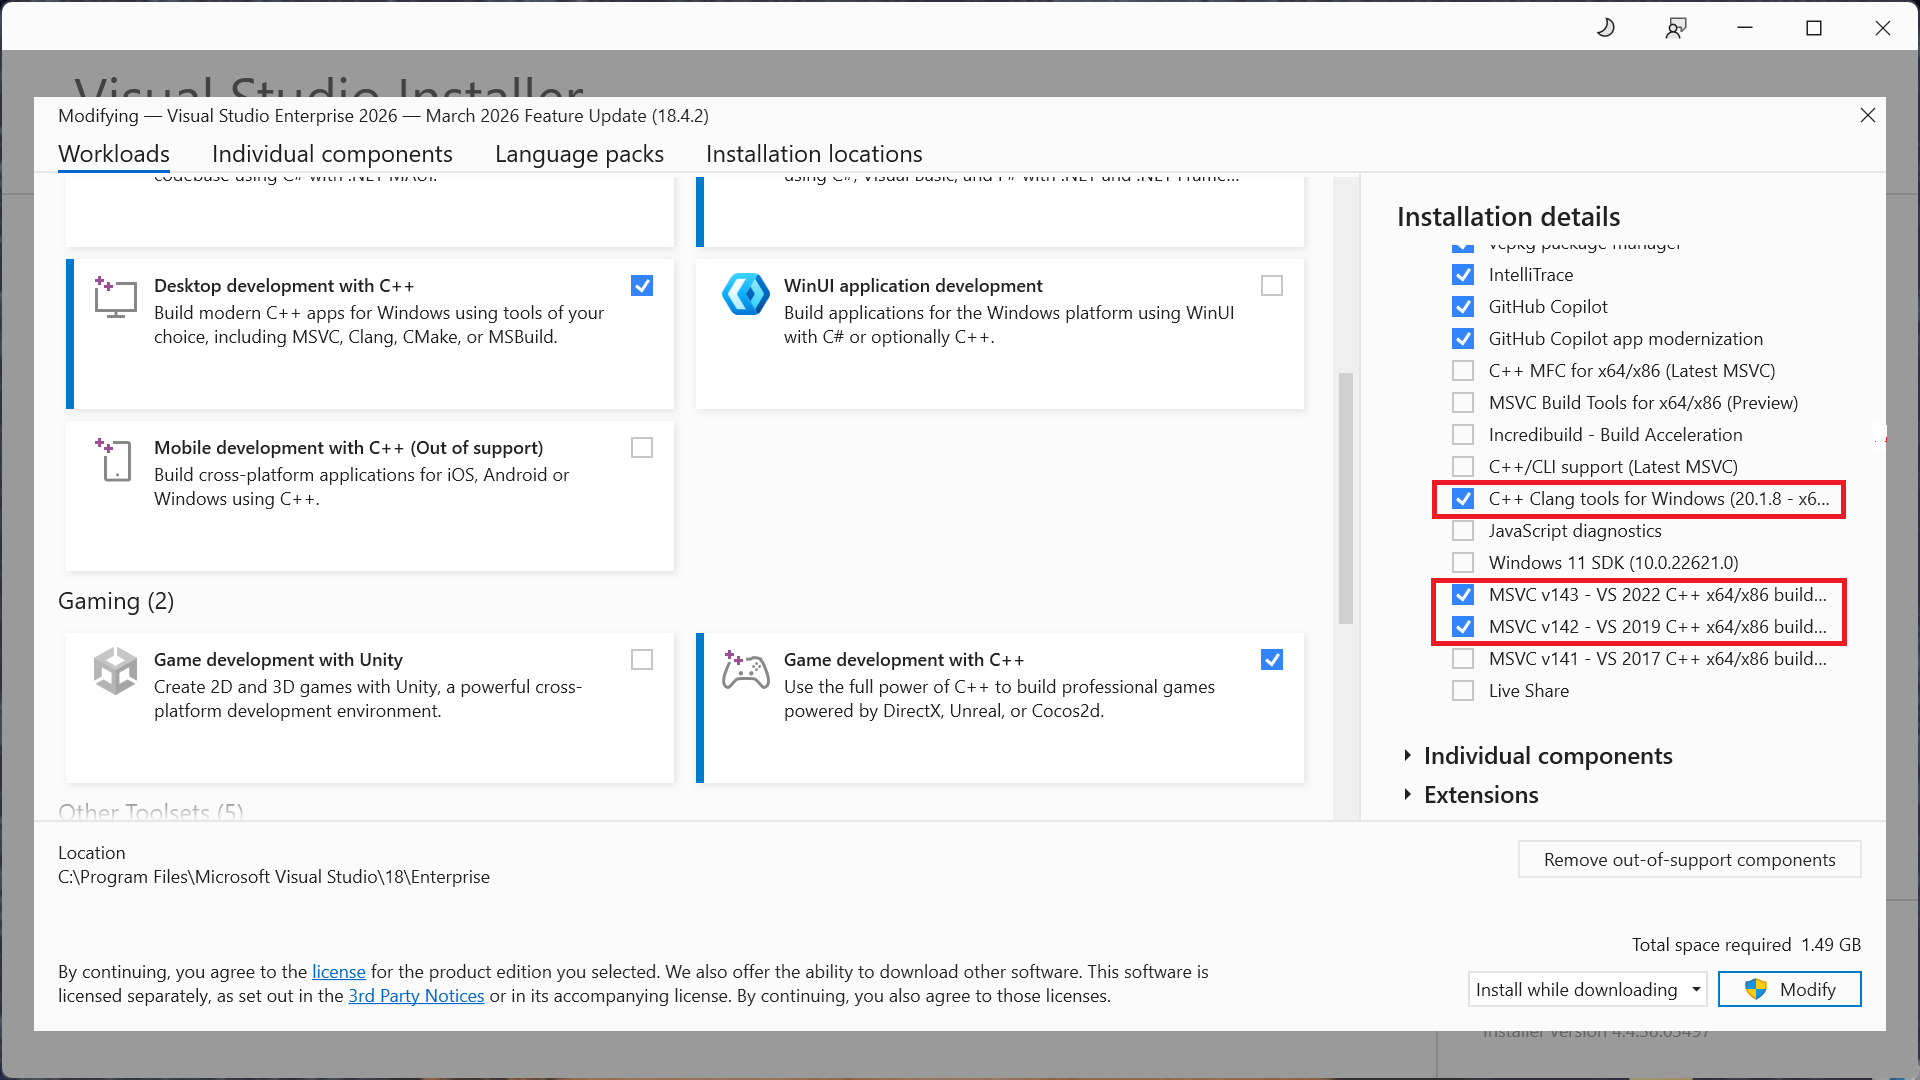Check MSVC v141 - VS 2017 build tools
This screenshot has width=1920, height=1080.
tap(1463, 659)
